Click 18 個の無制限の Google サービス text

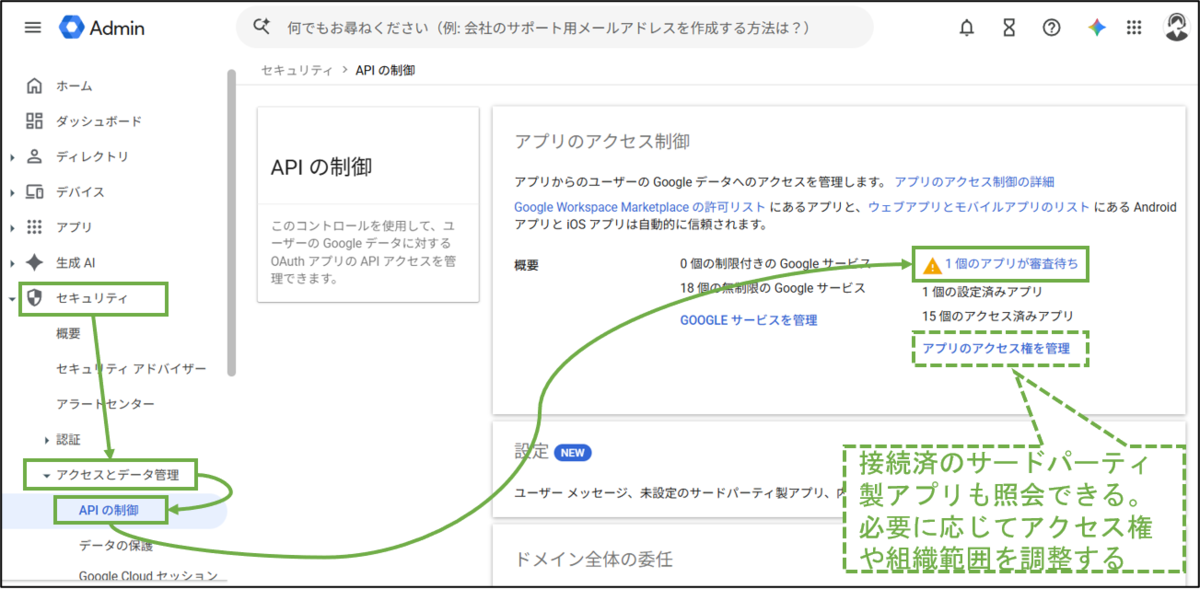click(773, 288)
